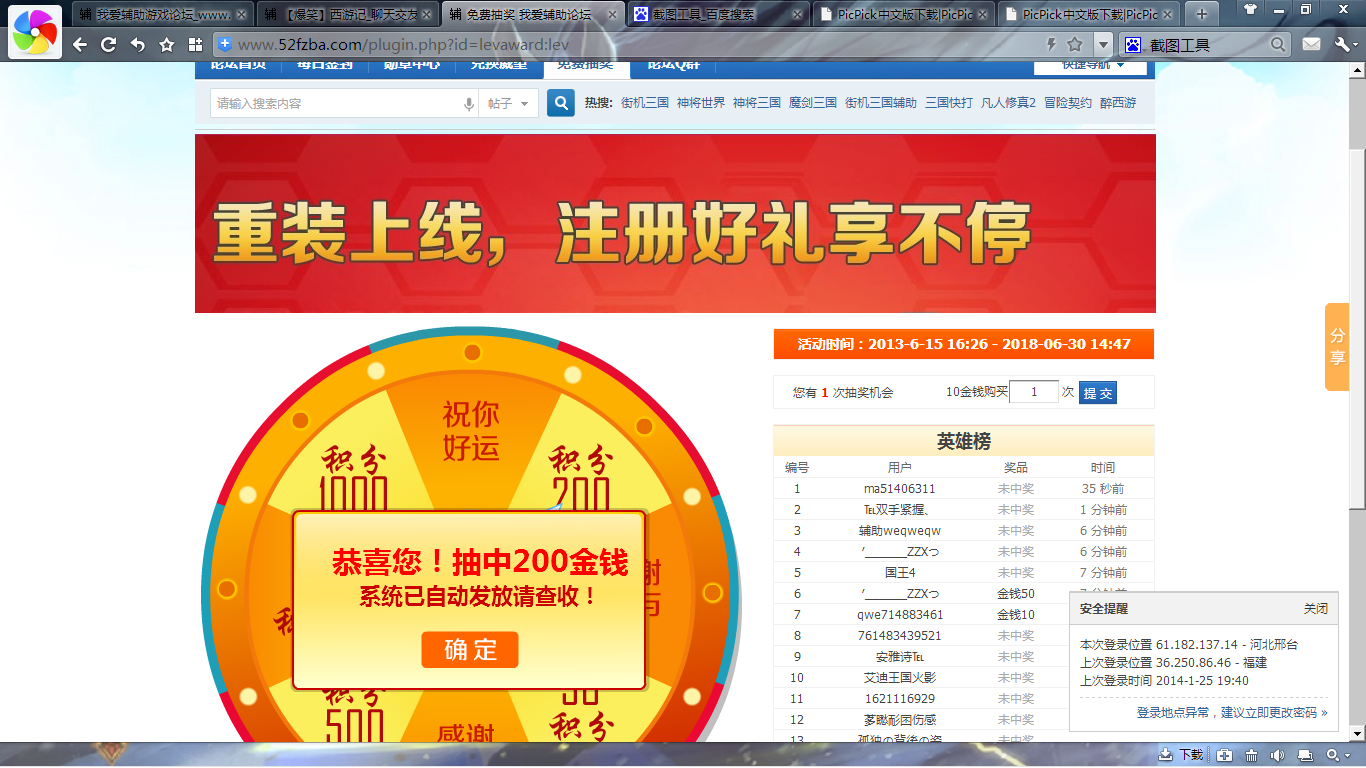Submit purchase with 提交 button

(x=1098, y=393)
